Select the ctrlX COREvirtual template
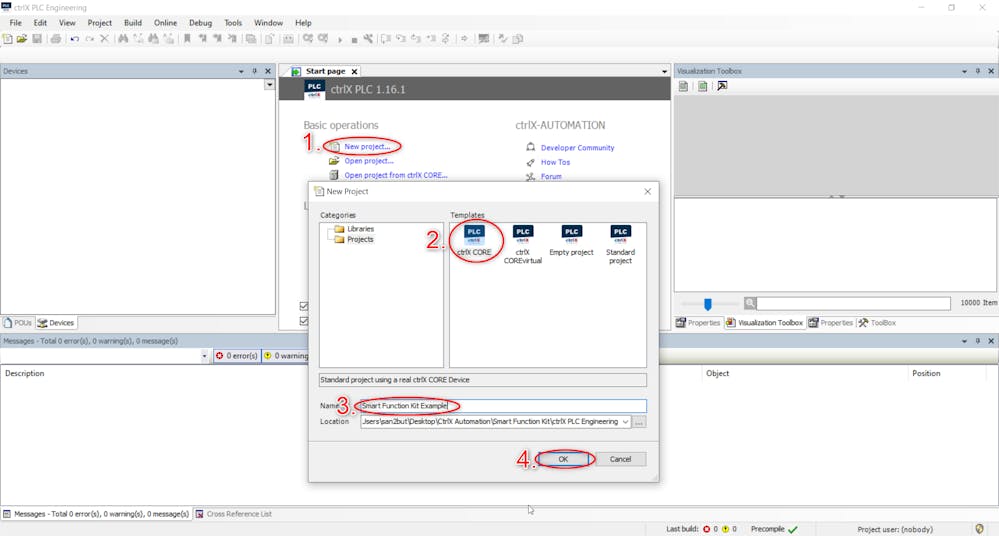Image resolution: width=999 pixels, height=536 pixels. pyautogui.click(x=522, y=245)
